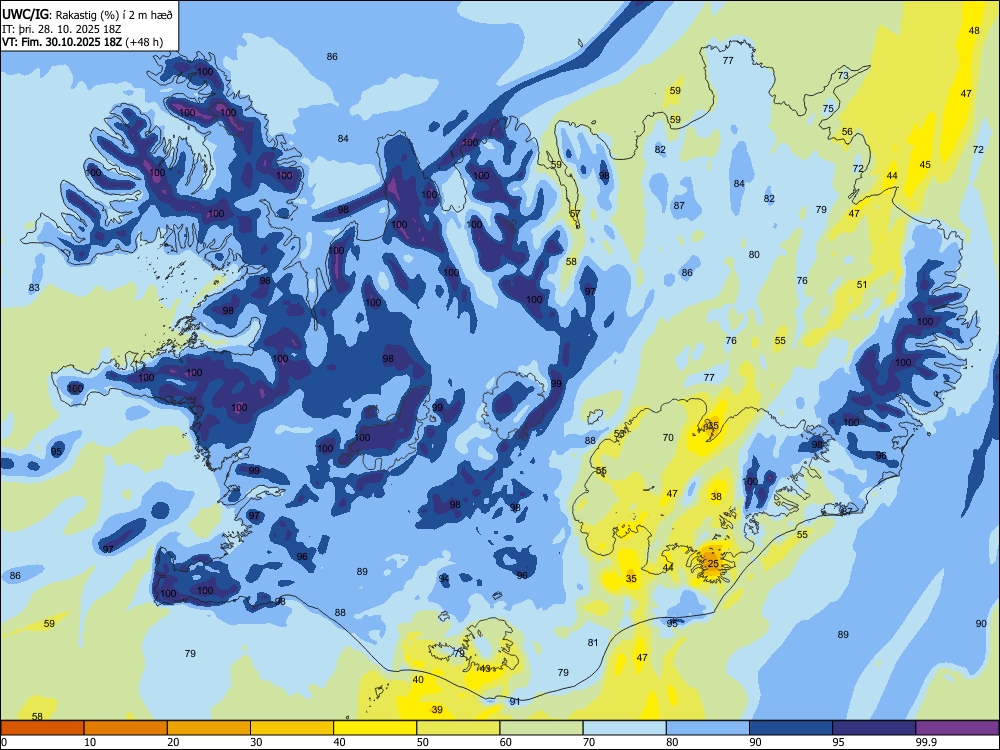Click the humidity value '25' on the map

coord(713,563)
